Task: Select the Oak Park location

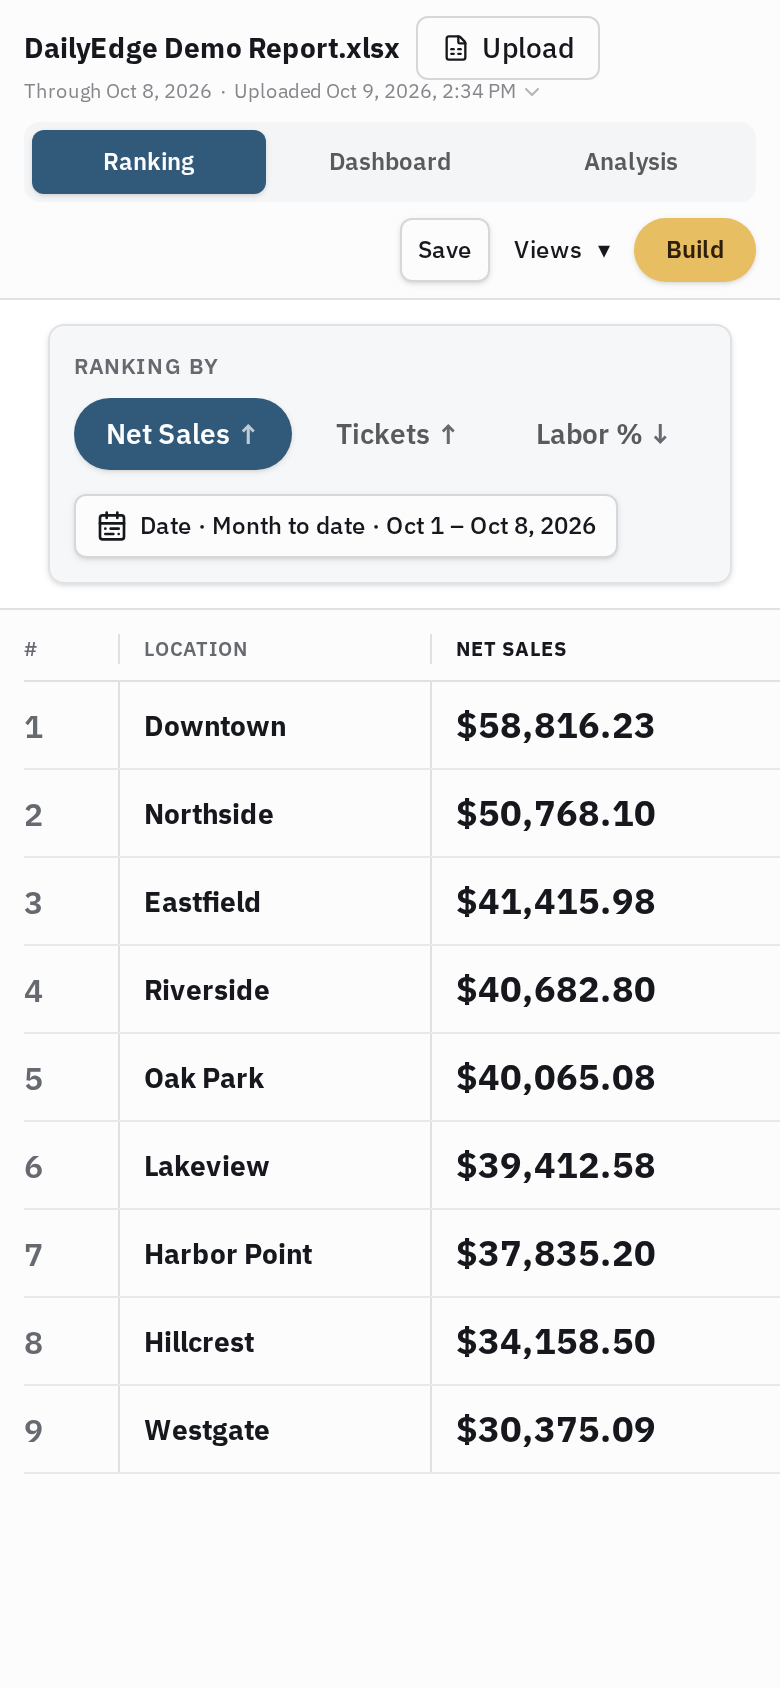Action: [x=204, y=1078]
